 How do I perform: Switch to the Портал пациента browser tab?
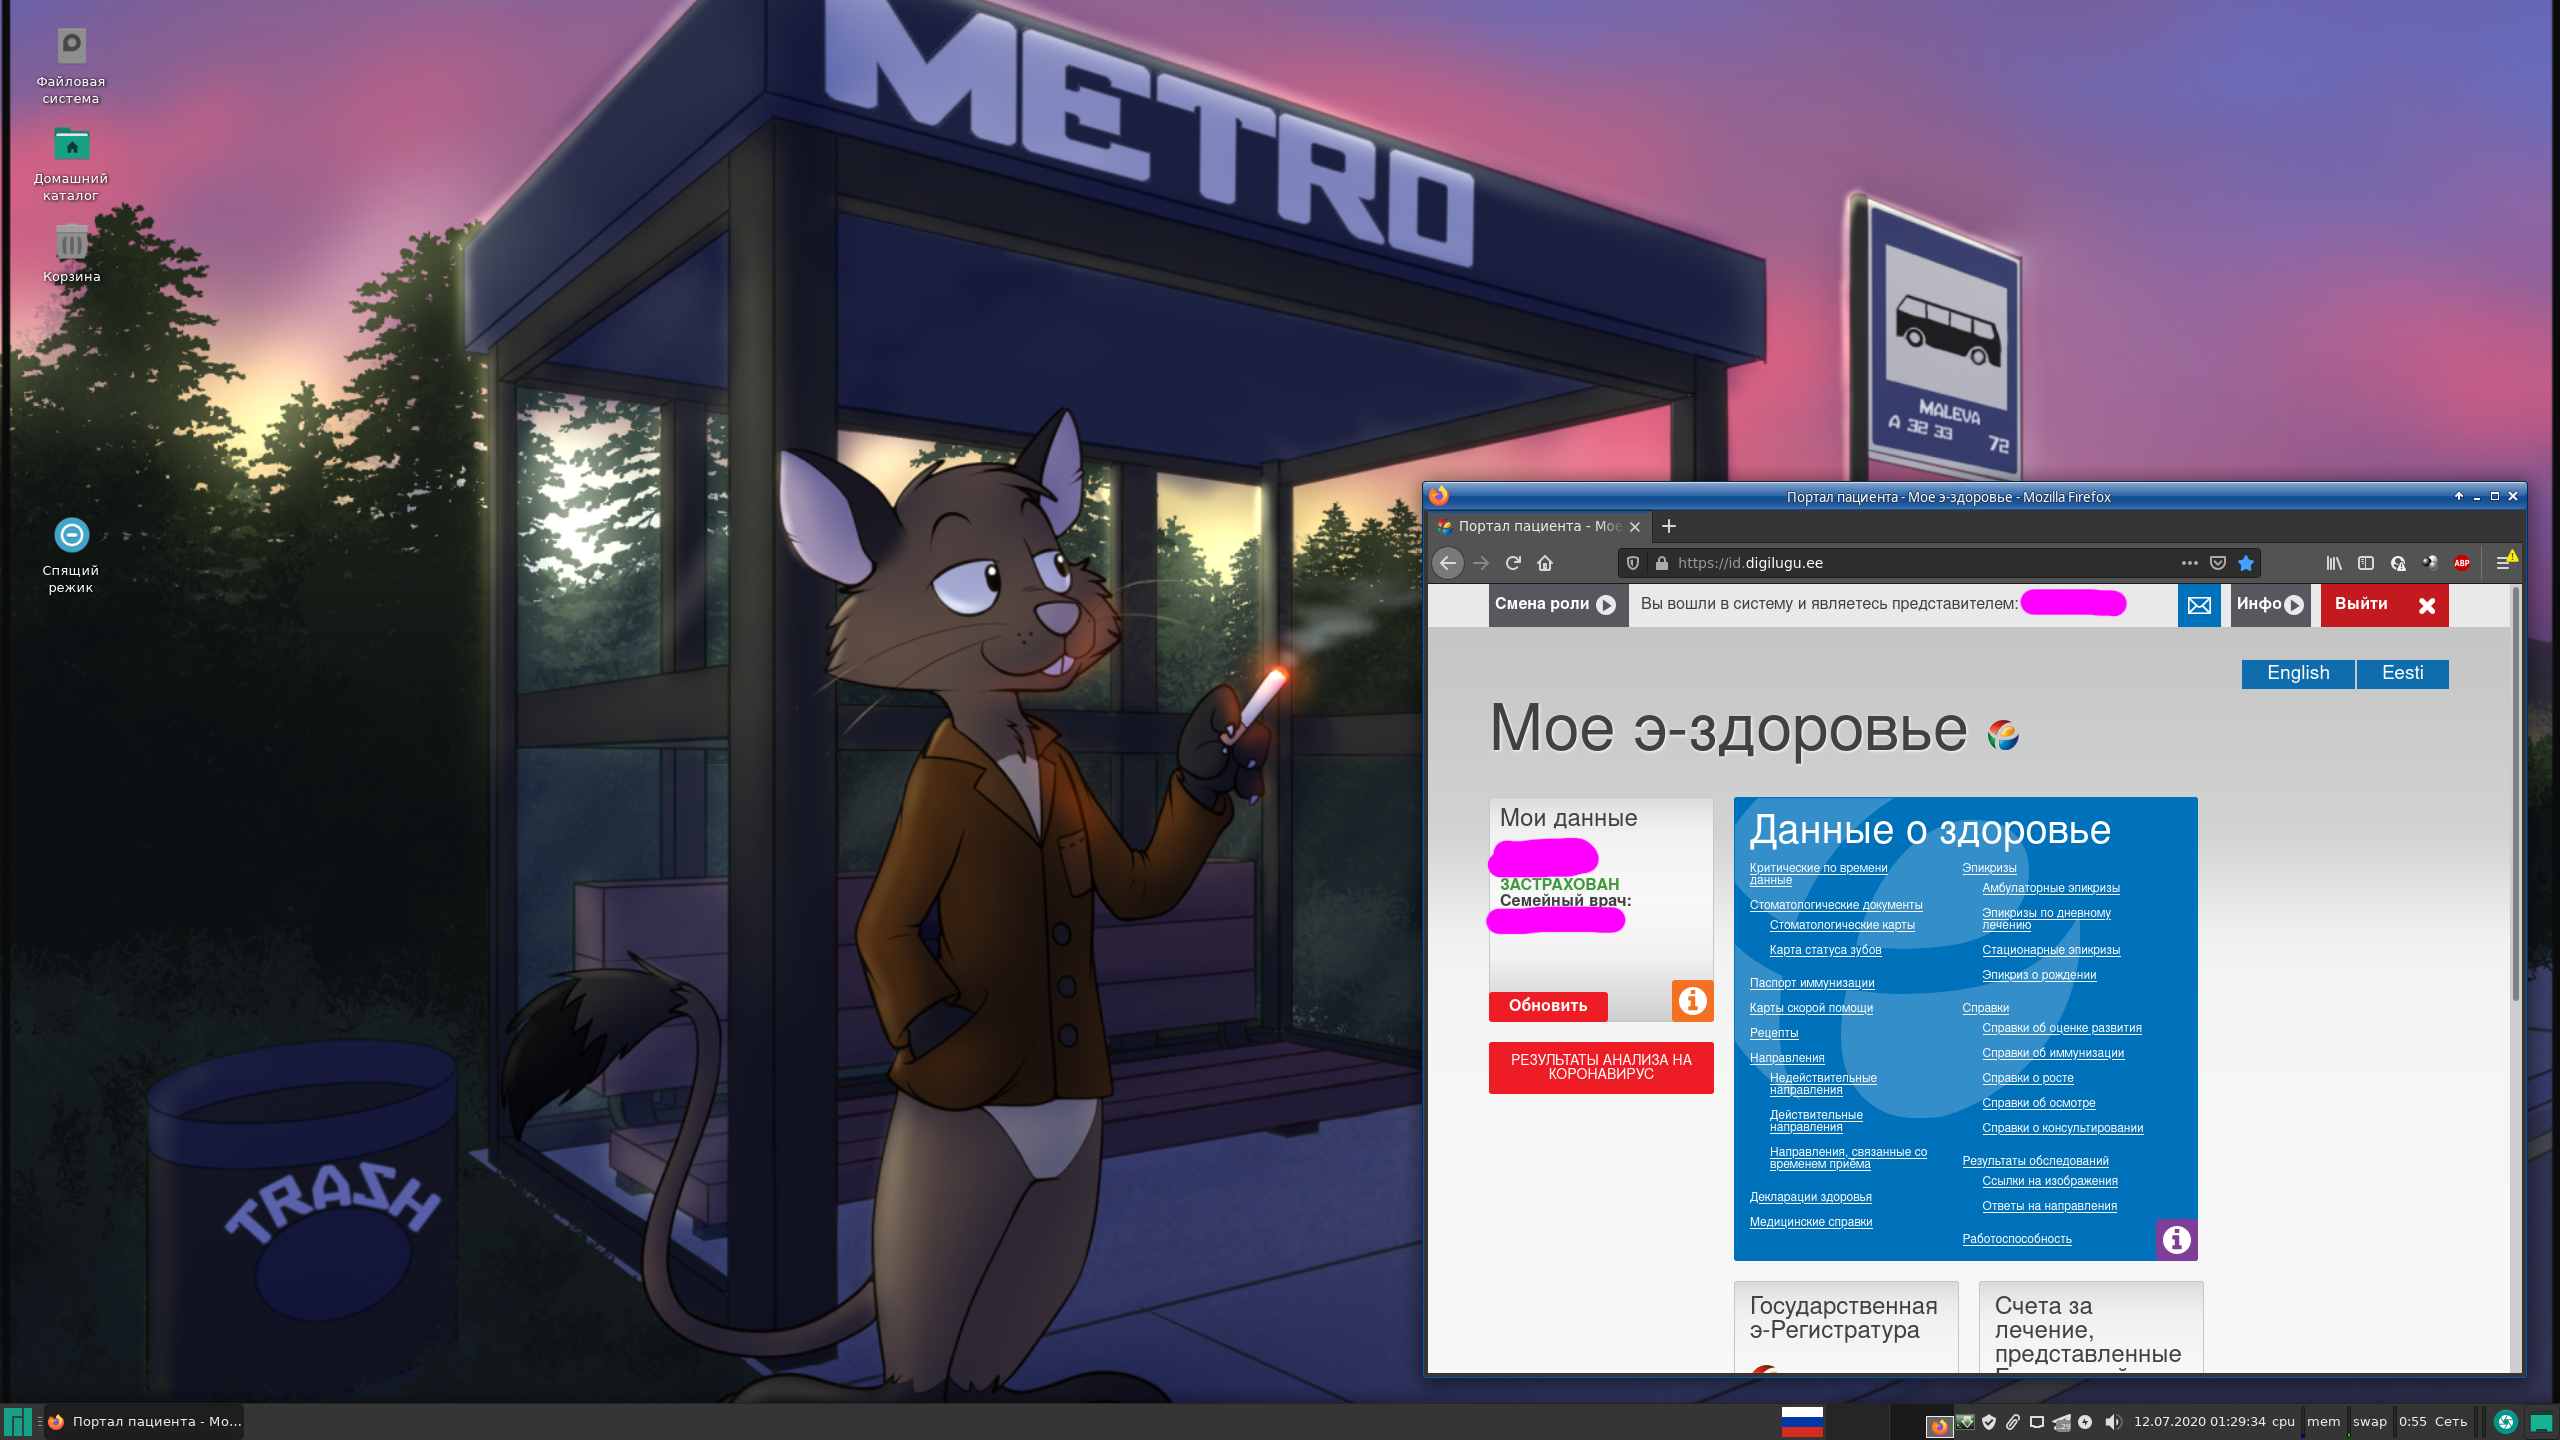(x=1539, y=526)
